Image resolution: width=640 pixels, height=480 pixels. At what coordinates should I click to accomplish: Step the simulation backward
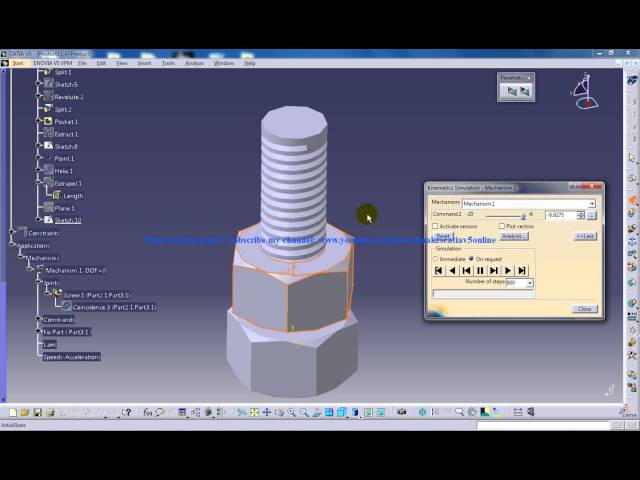pos(466,271)
